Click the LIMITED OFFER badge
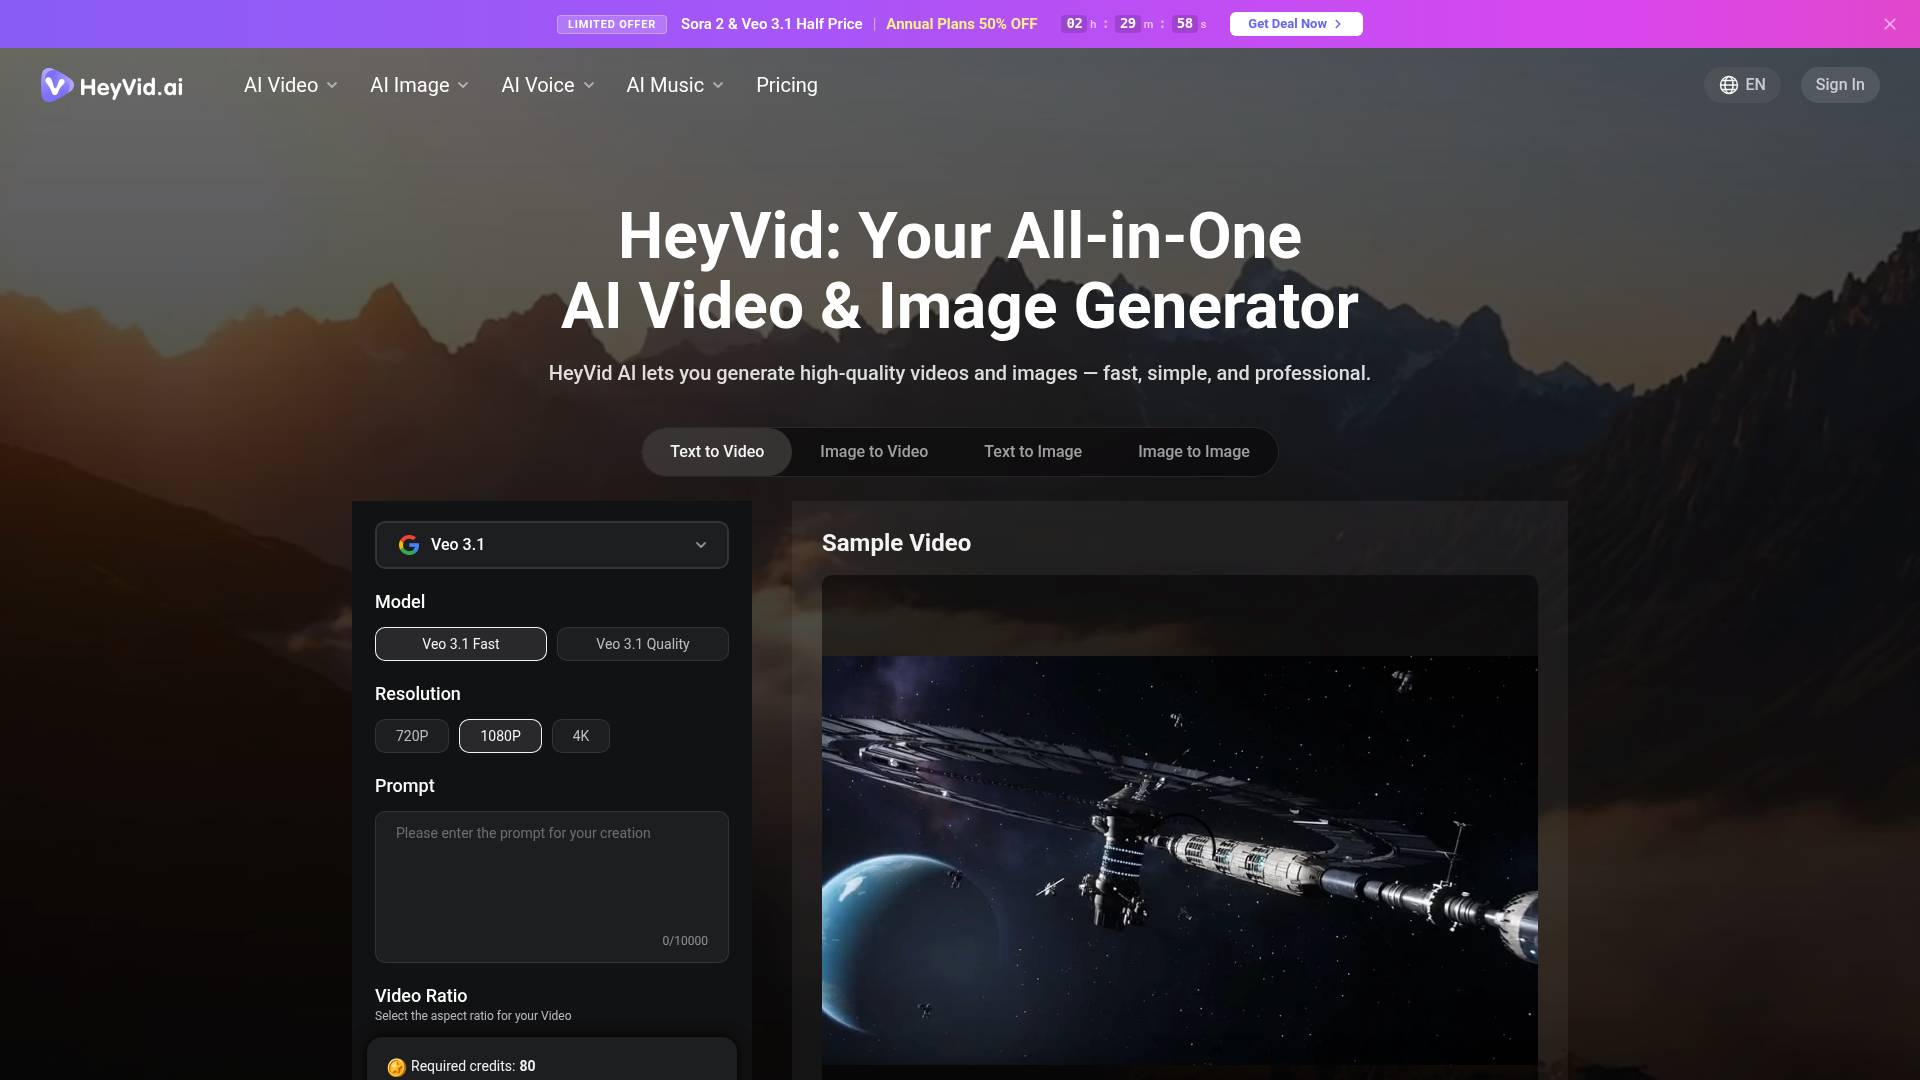This screenshot has width=1920, height=1080. coord(612,24)
